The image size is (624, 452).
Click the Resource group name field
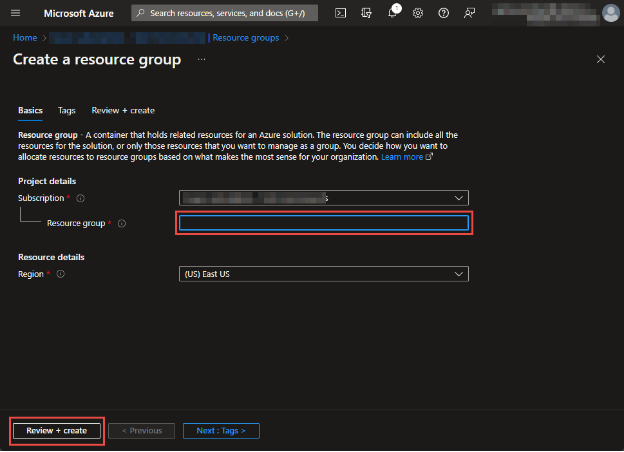tap(323, 223)
